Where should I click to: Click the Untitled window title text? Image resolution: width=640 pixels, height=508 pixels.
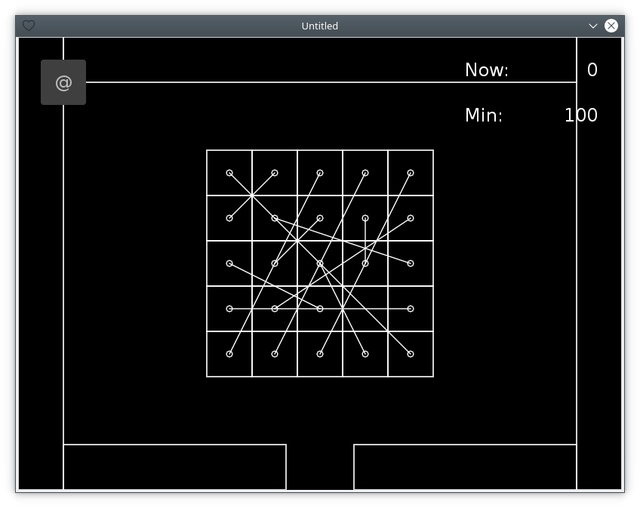click(x=320, y=26)
